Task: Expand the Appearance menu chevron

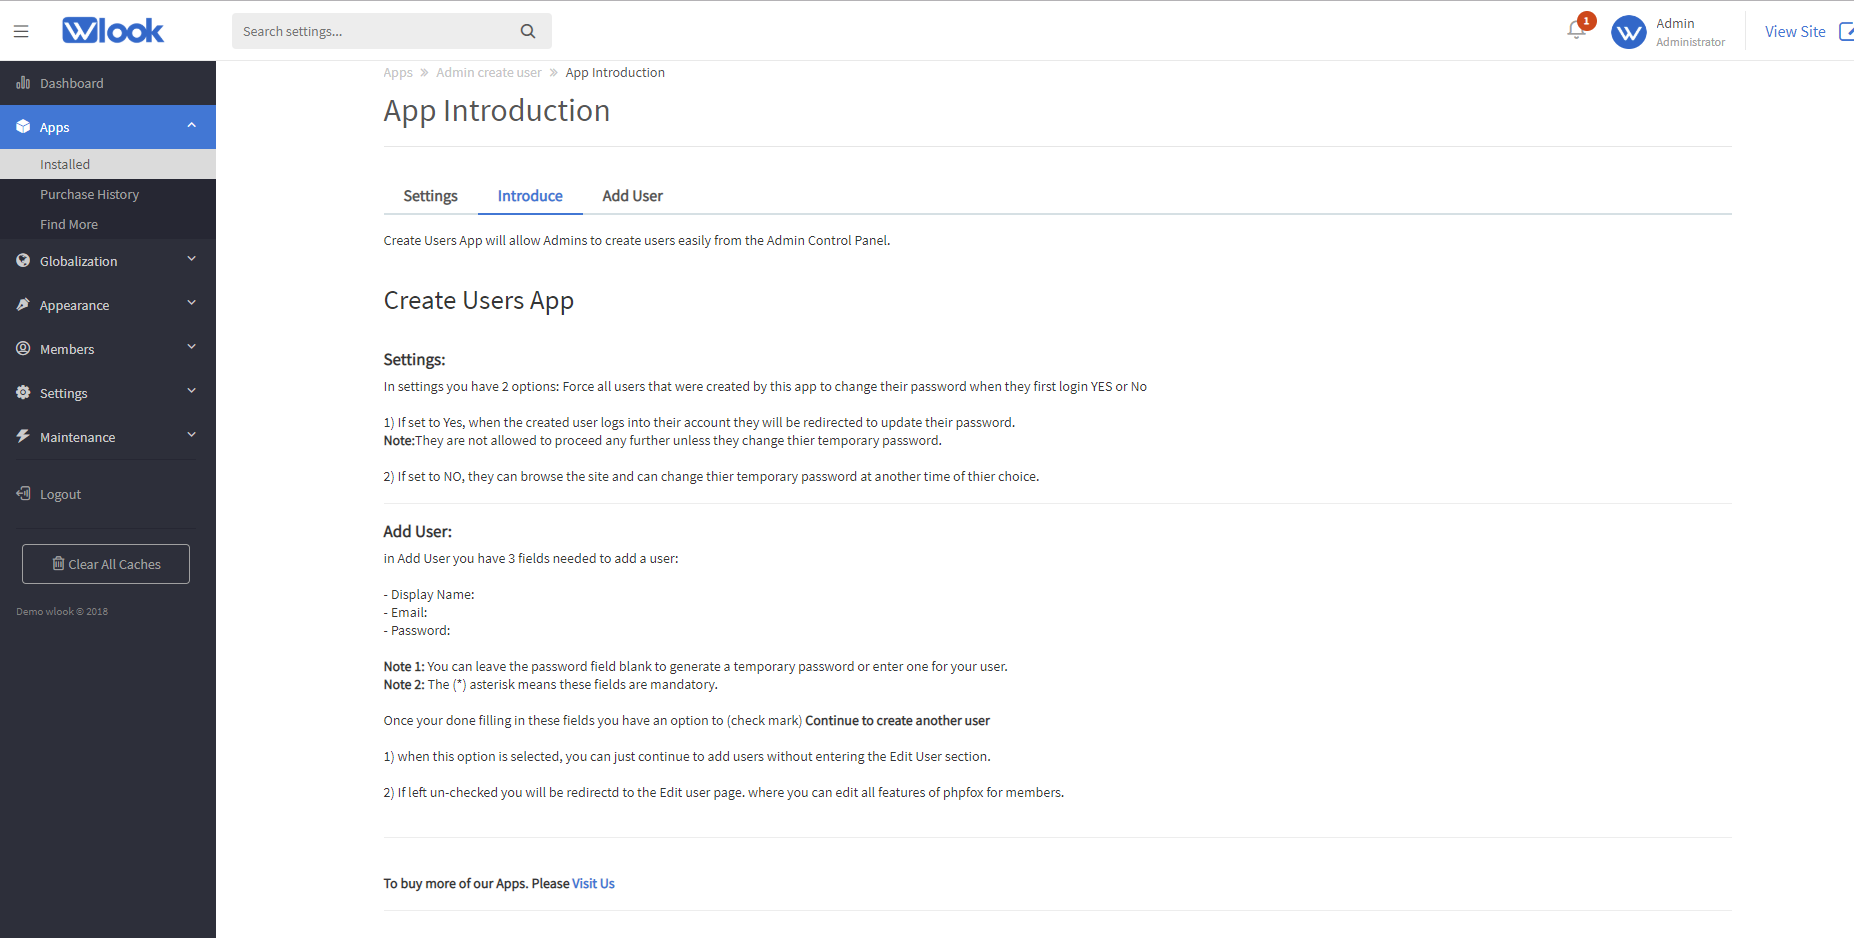Action: pyautogui.click(x=192, y=304)
